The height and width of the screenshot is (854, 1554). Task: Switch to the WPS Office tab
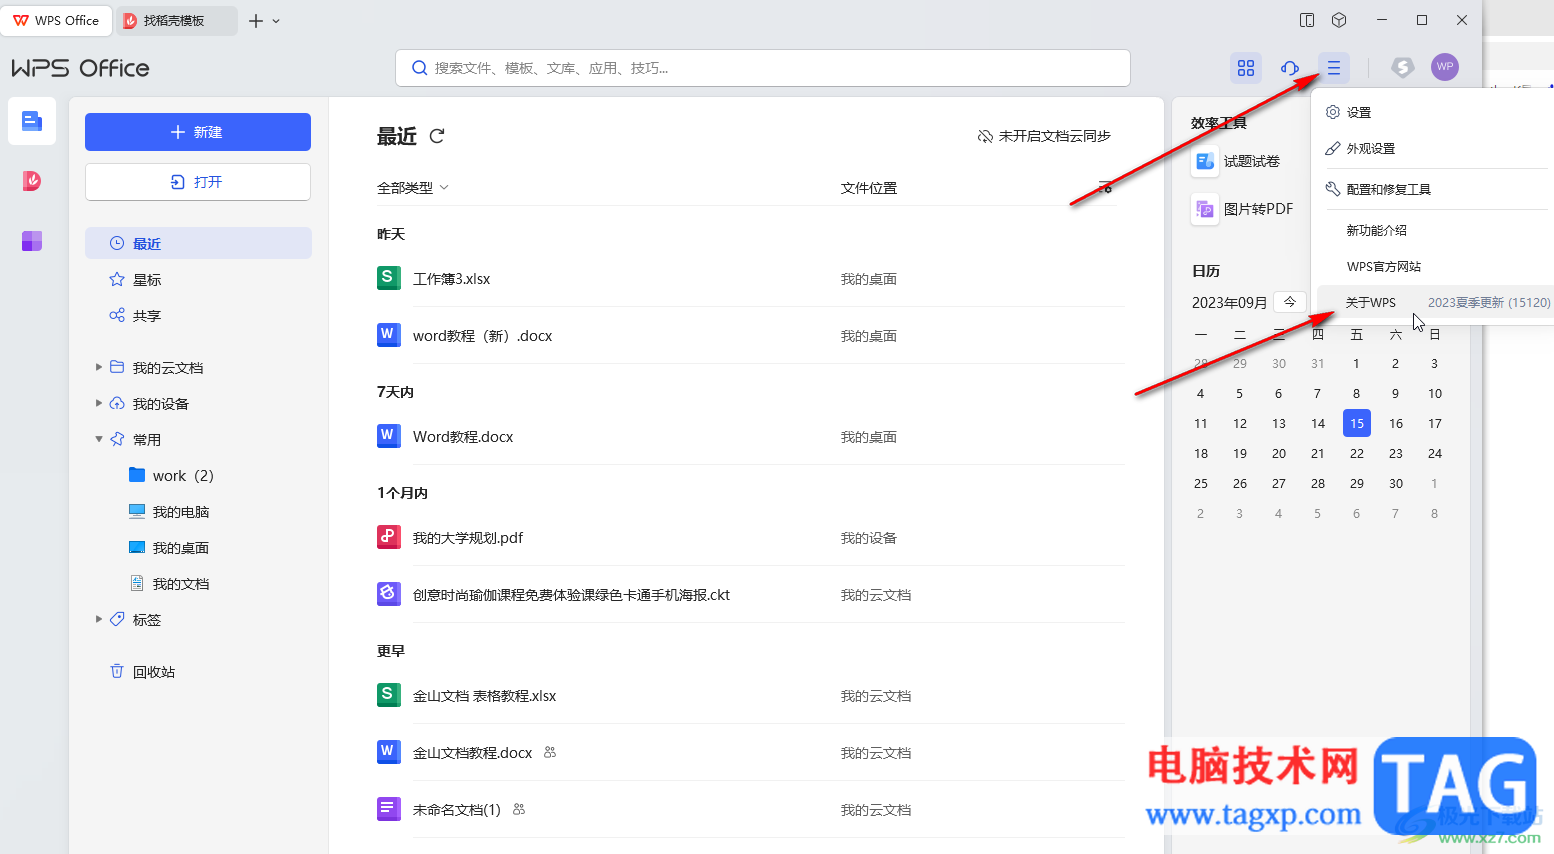coord(57,20)
